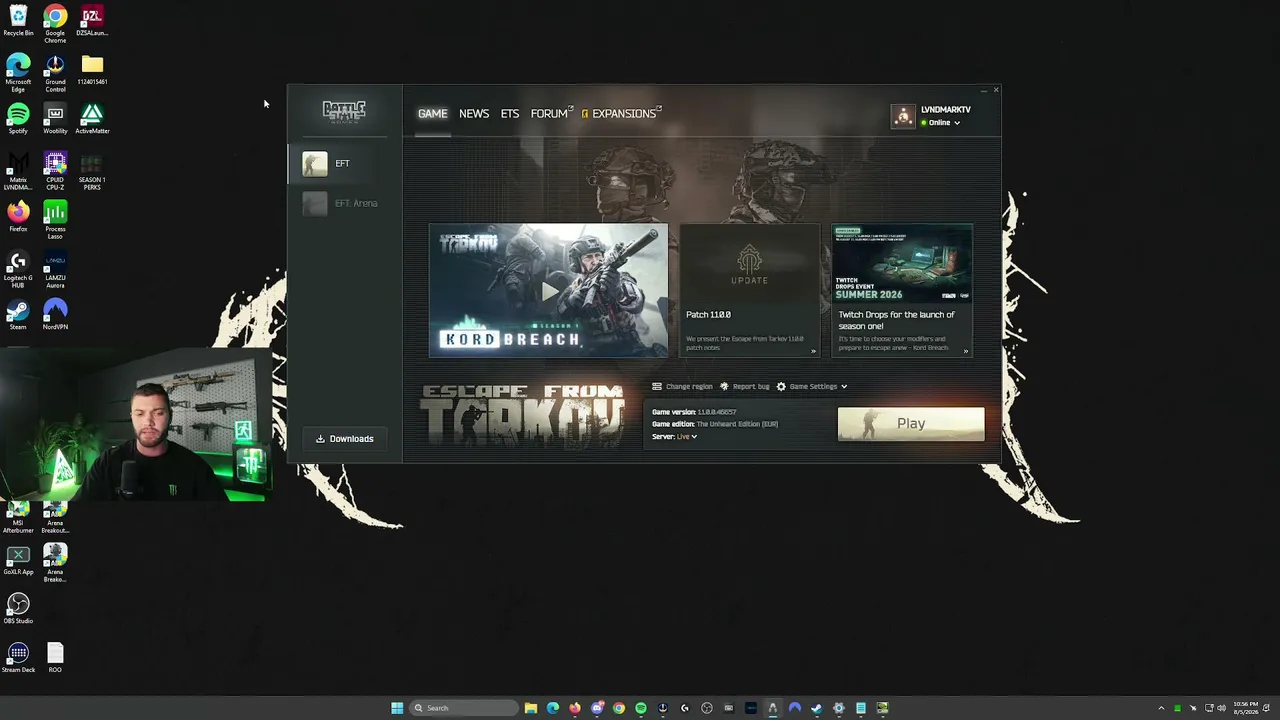
Task: Select MSI Afterburner desktop shortcut
Action: pyautogui.click(x=18, y=518)
